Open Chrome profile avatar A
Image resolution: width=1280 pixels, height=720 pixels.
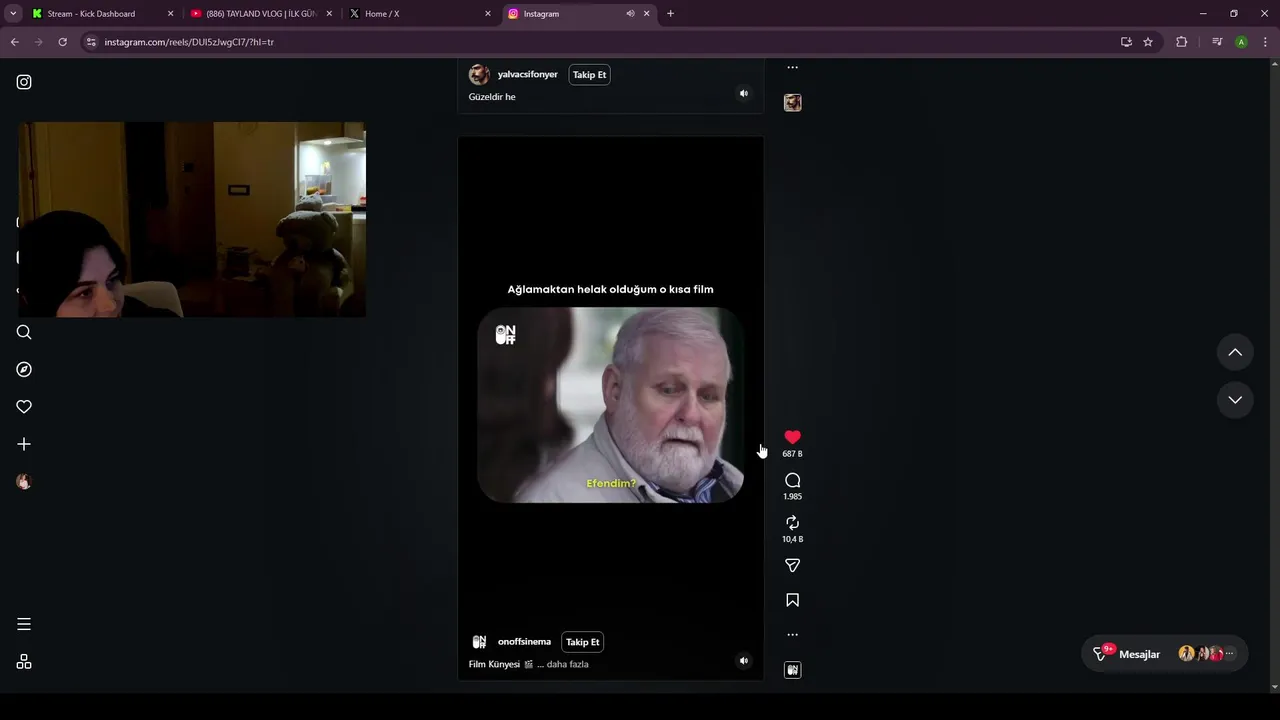point(1241,42)
